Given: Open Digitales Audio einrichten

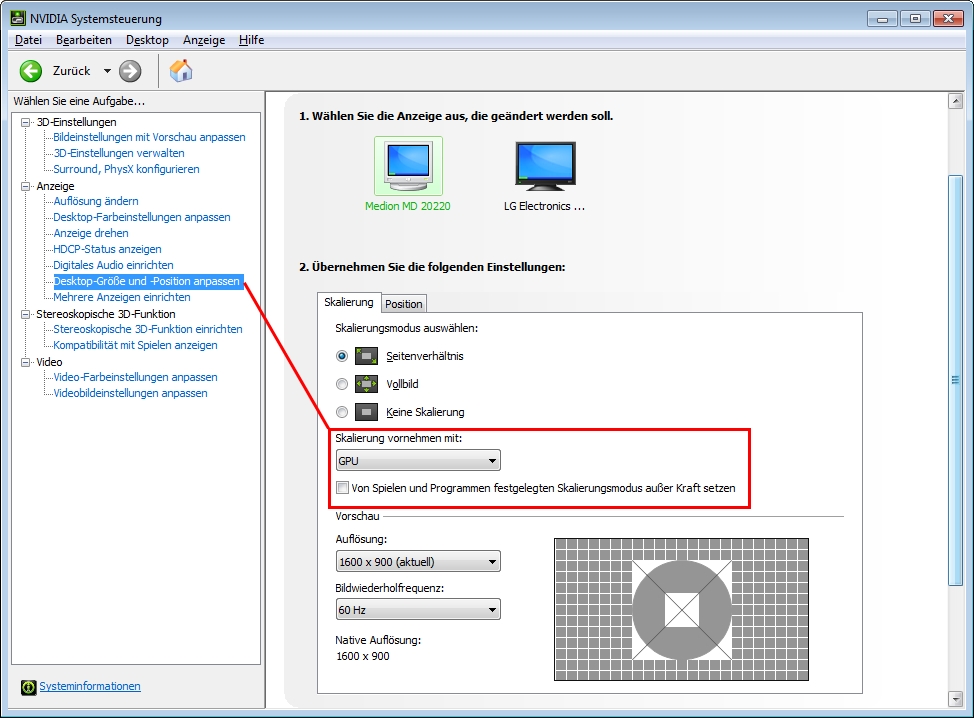Looking at the screenshot, I should coord(113,265).
